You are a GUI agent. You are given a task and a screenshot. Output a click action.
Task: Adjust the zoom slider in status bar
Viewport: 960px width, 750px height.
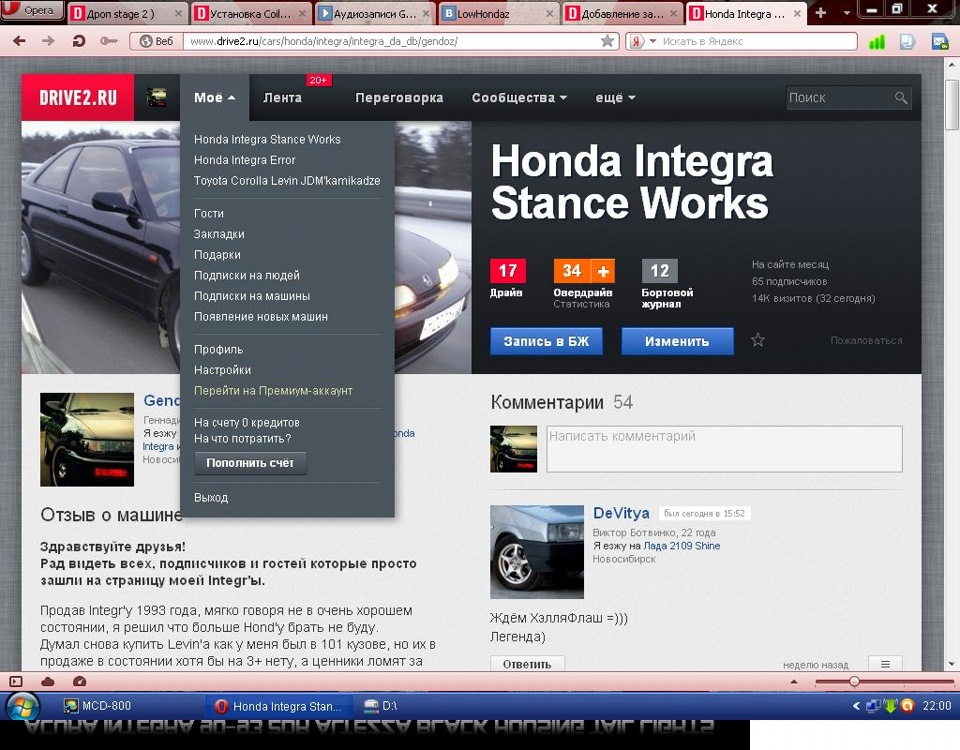pos(854,681)
